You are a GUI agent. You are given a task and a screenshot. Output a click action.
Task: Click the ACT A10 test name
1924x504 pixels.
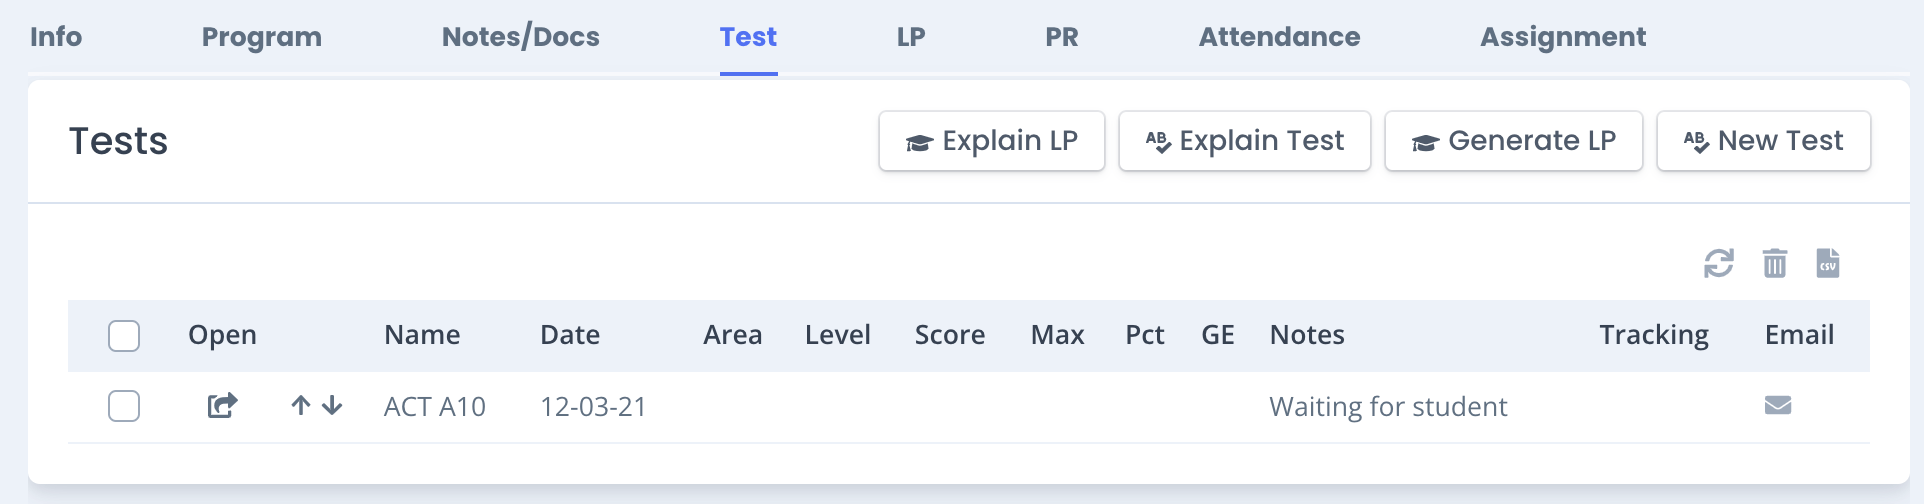pyautogui.click(x=435, y=407)
